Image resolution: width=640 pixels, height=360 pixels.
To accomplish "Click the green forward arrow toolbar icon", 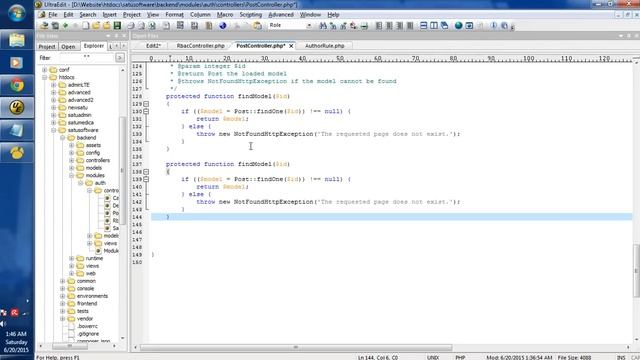I will [x=65, y=26].
